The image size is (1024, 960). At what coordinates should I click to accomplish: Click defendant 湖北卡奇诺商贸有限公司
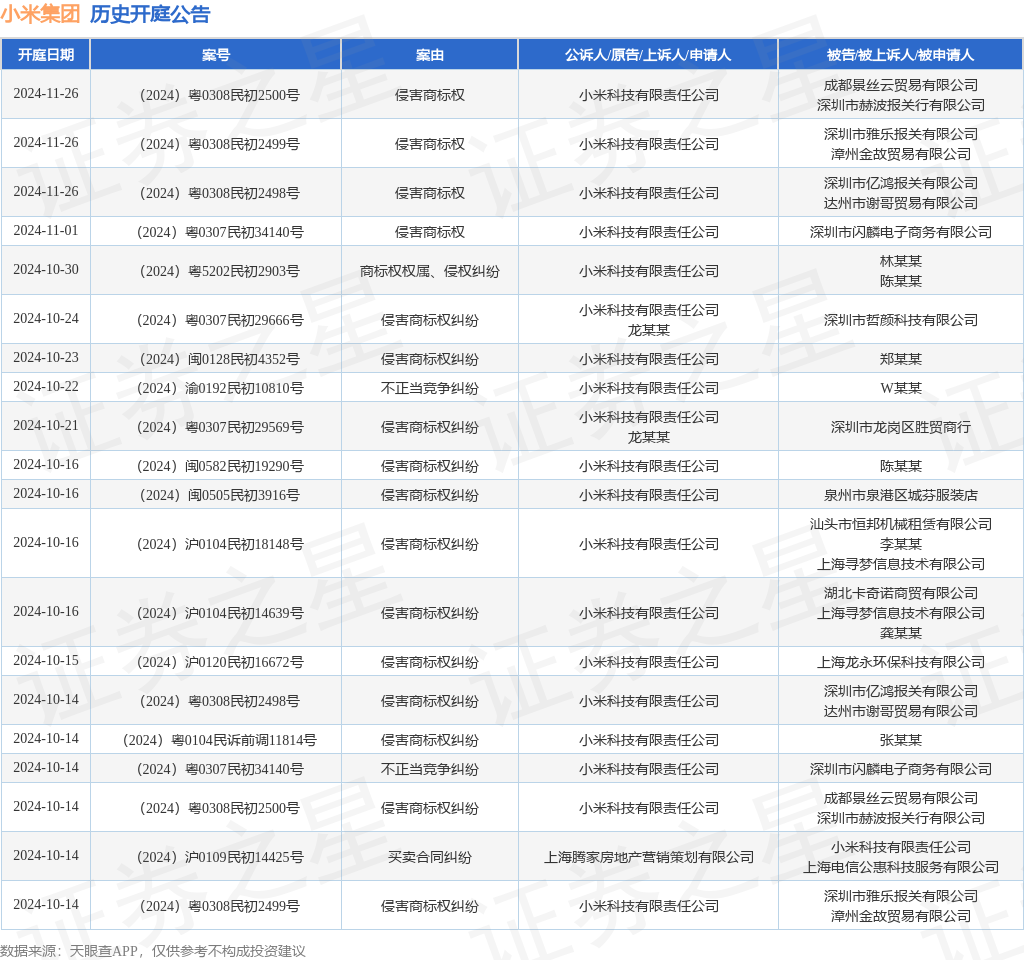coord(901,593)
